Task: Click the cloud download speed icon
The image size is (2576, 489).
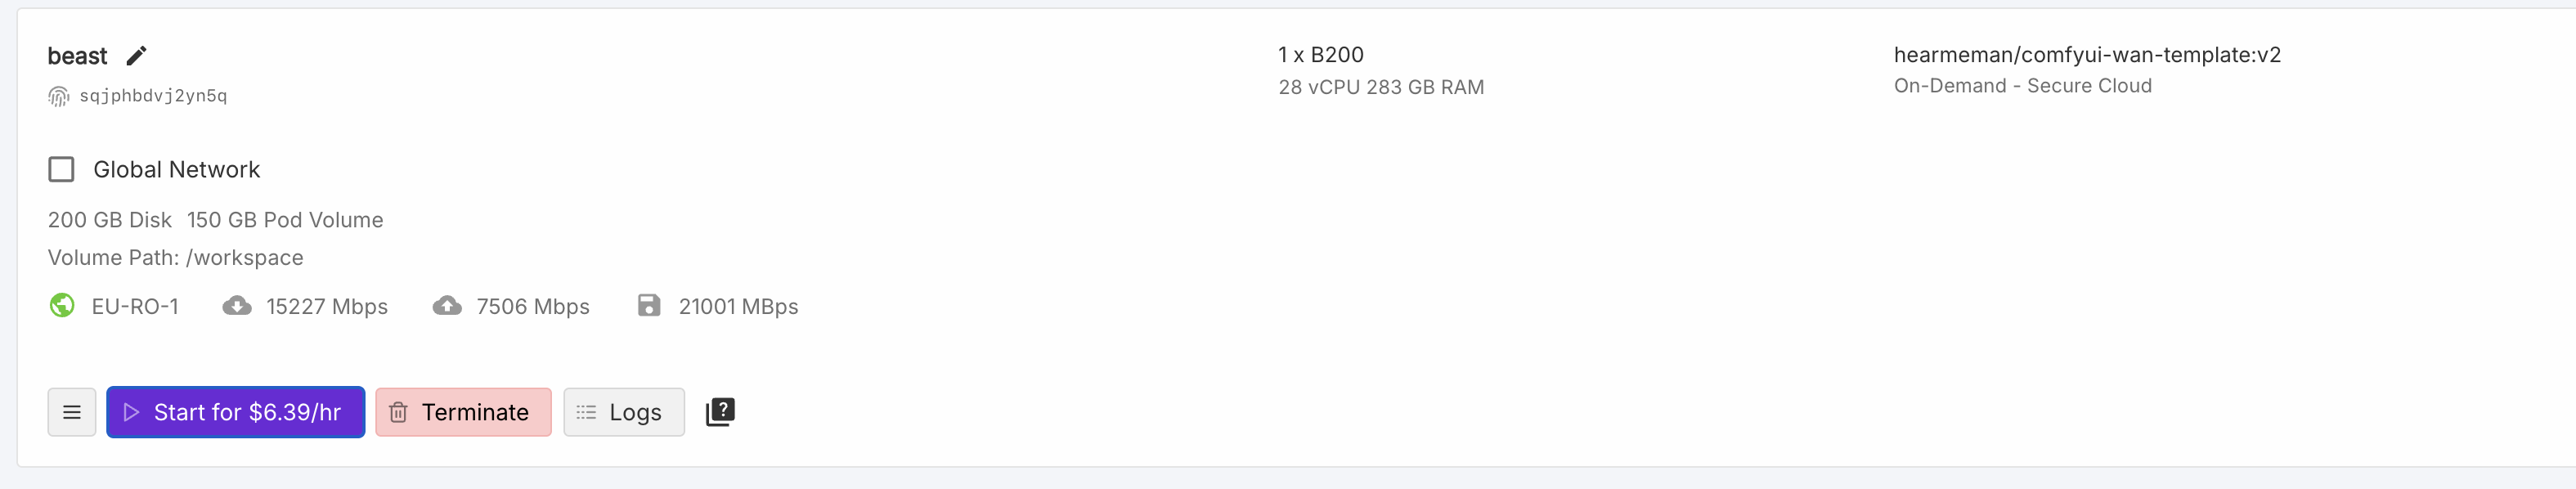Action: click(x=237, y=306)
